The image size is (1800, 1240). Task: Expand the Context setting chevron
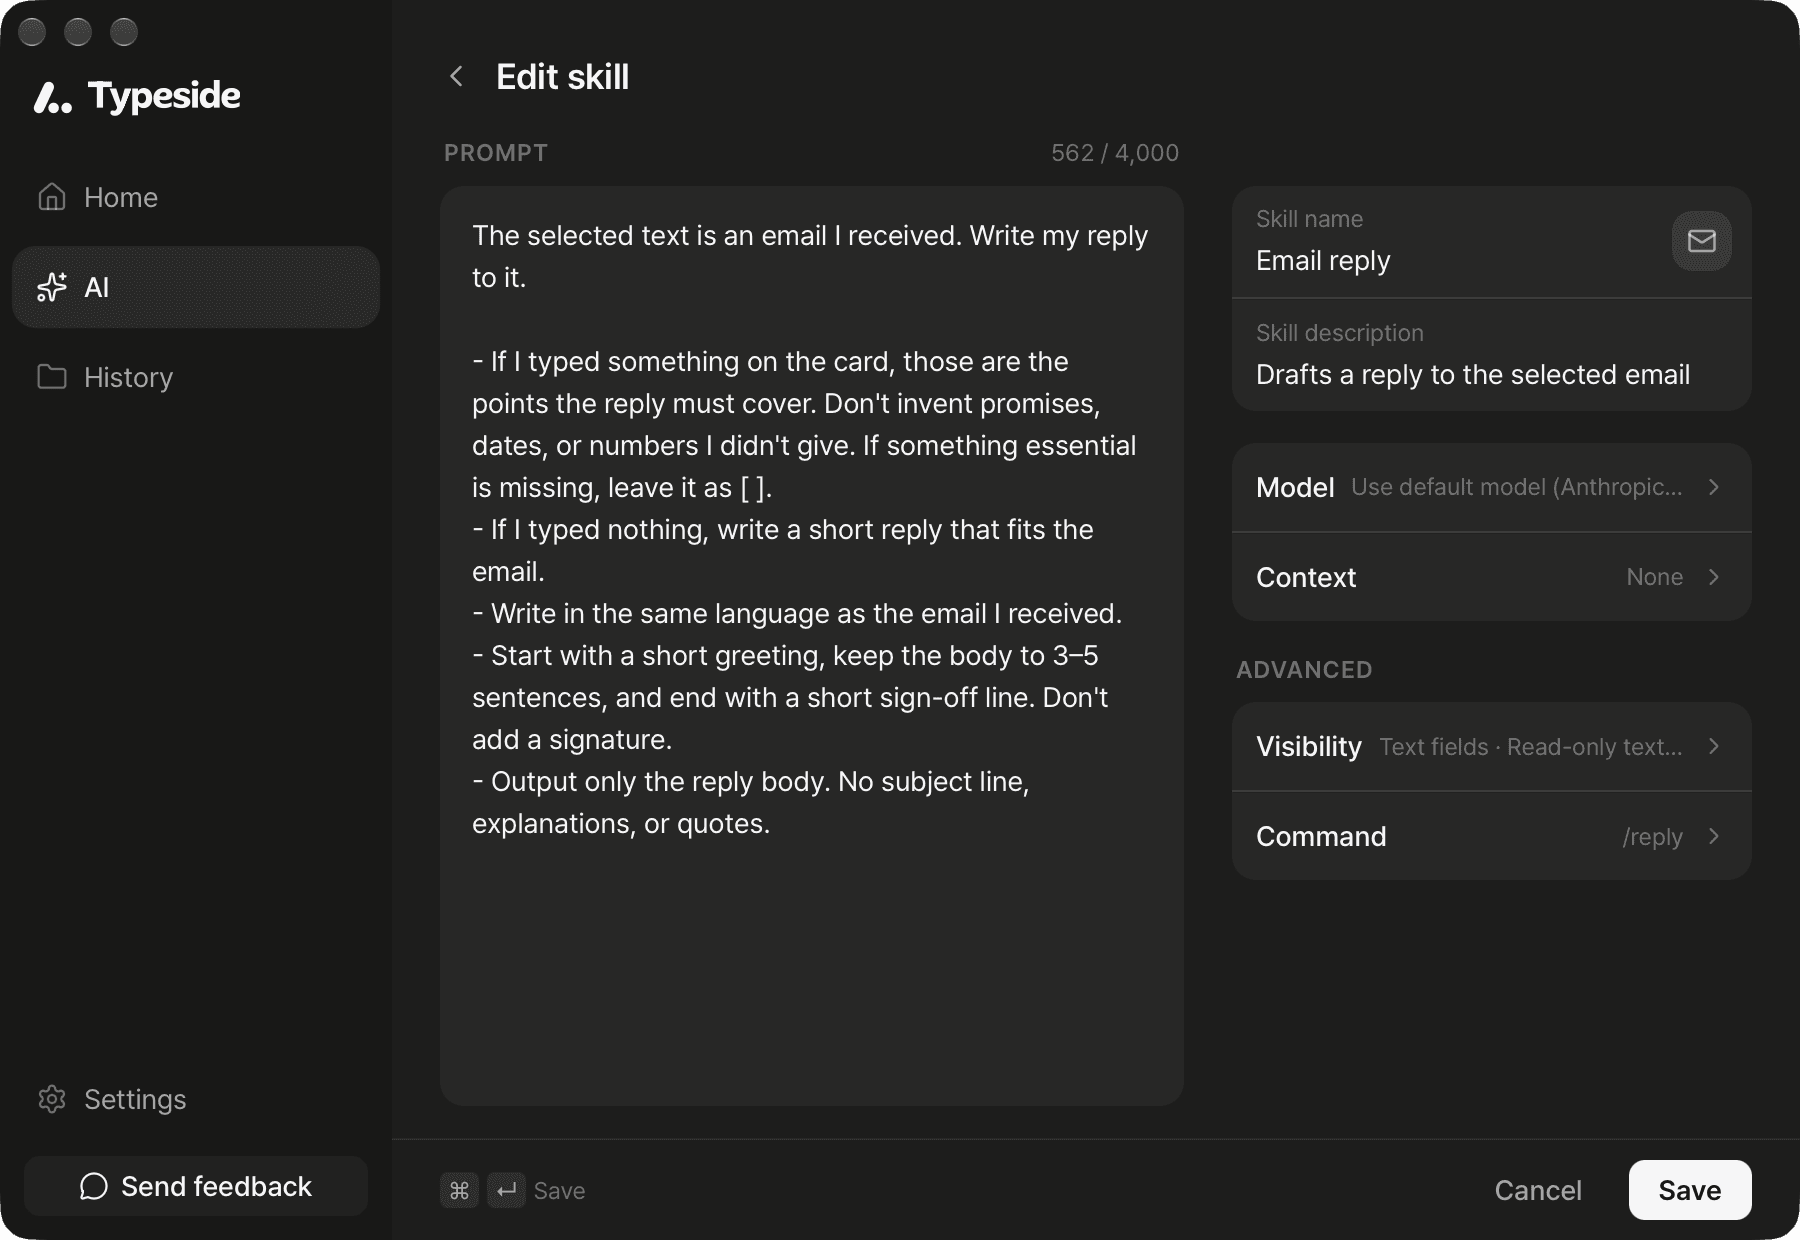pos(1714,577)
